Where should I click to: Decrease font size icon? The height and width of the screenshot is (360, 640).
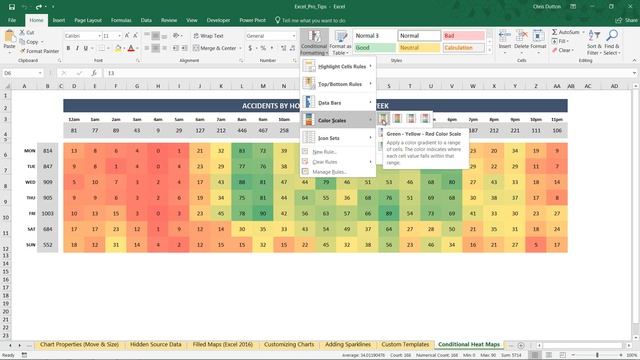136,36
